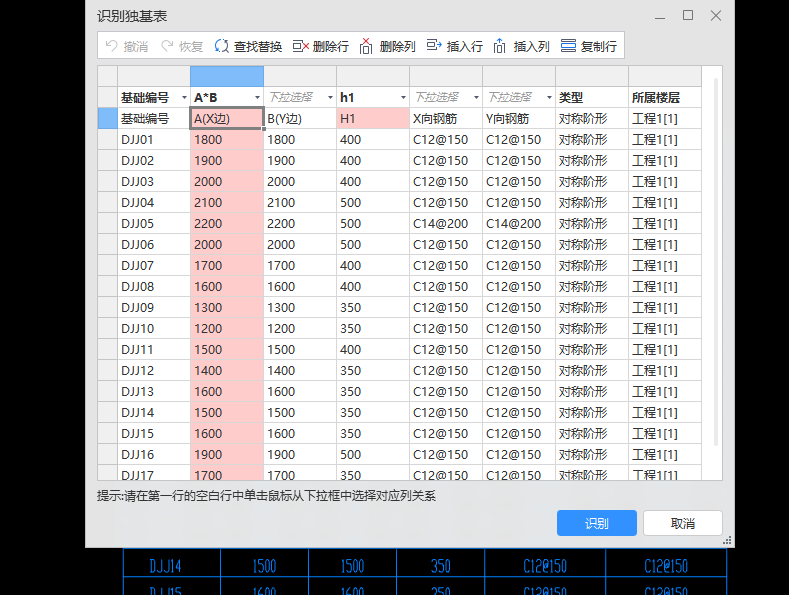Click the 删除列 delete column tool
This screenshot has height=595, width=789.
387,46
